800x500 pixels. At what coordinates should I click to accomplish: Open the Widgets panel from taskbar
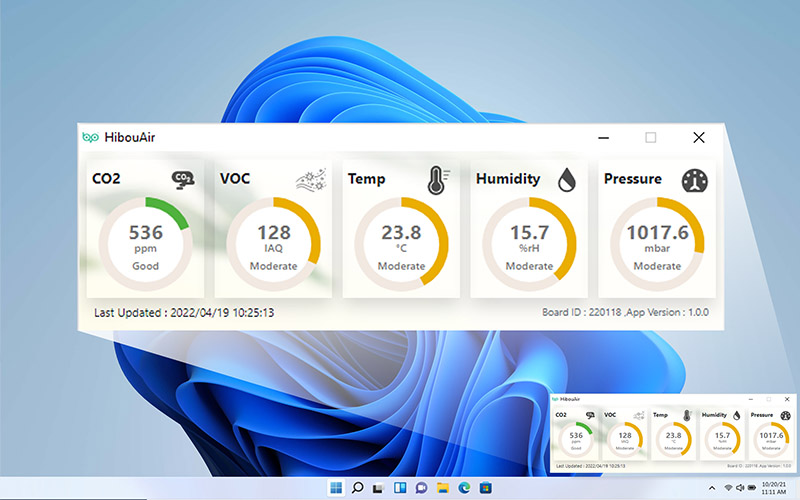(x=400, y=488)
